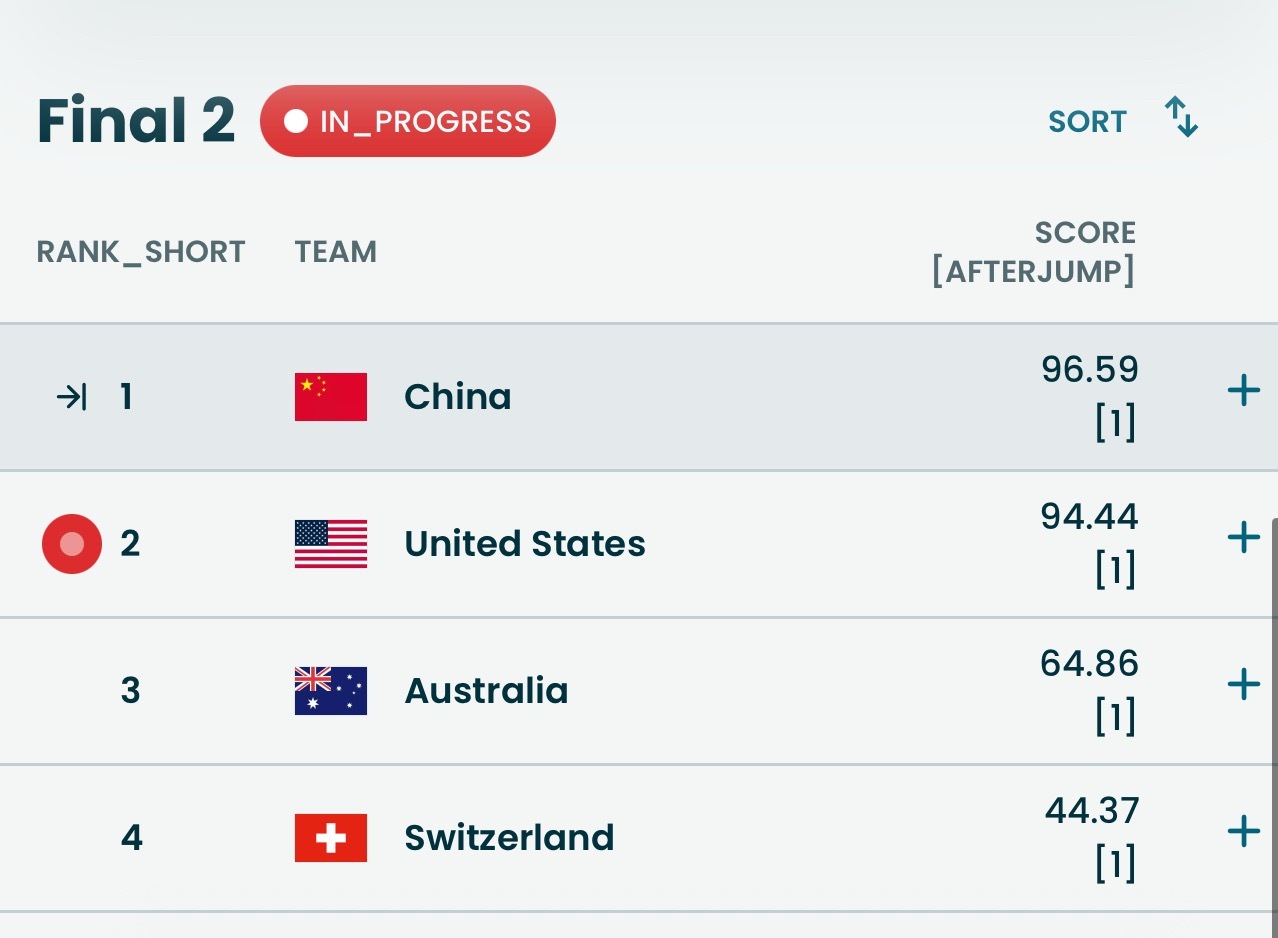
Task: Click the Switzerland flag icon
Action: tap(331, 838)
